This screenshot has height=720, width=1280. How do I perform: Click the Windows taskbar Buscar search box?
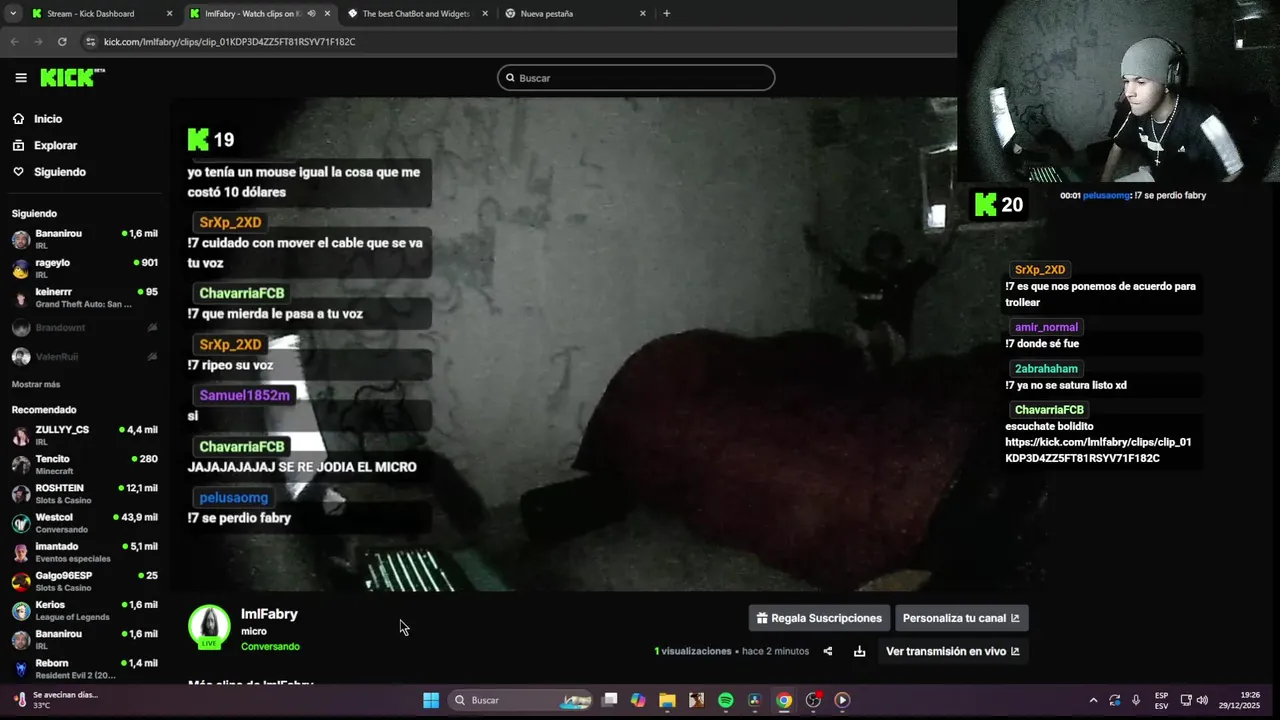point(520,700)
